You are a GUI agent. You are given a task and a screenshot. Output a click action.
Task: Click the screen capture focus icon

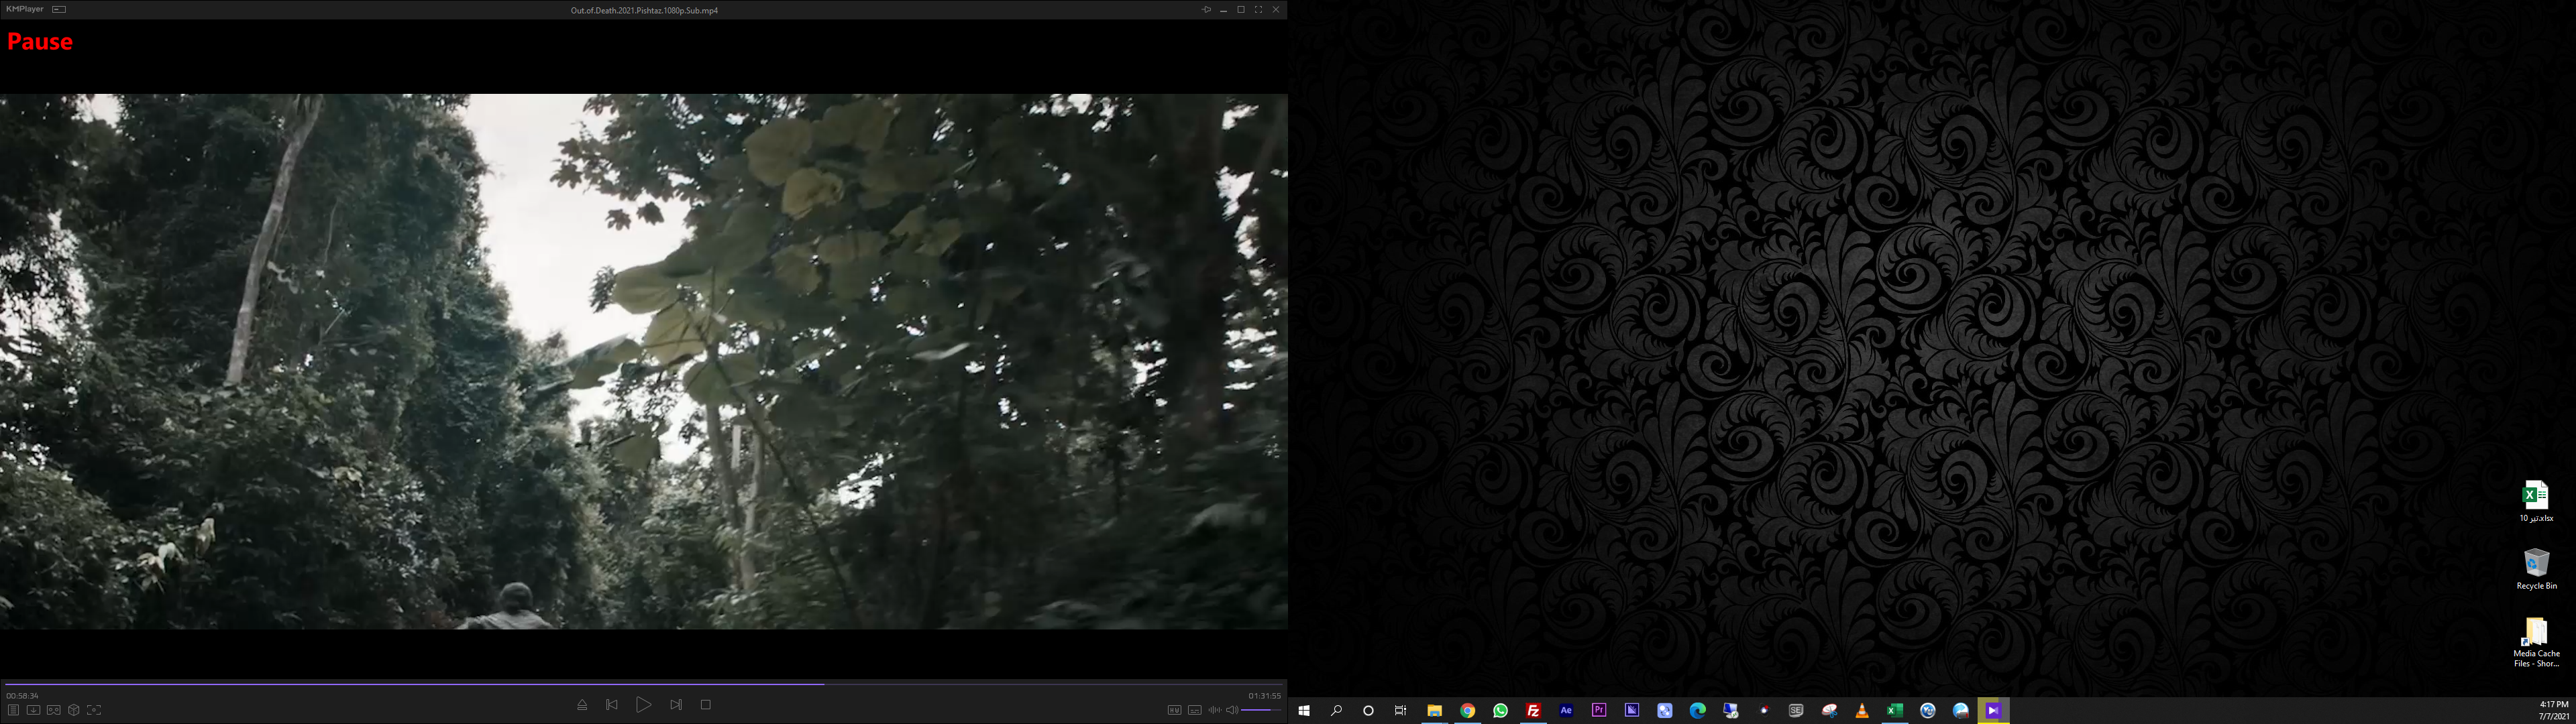click(x=94, y=710)
